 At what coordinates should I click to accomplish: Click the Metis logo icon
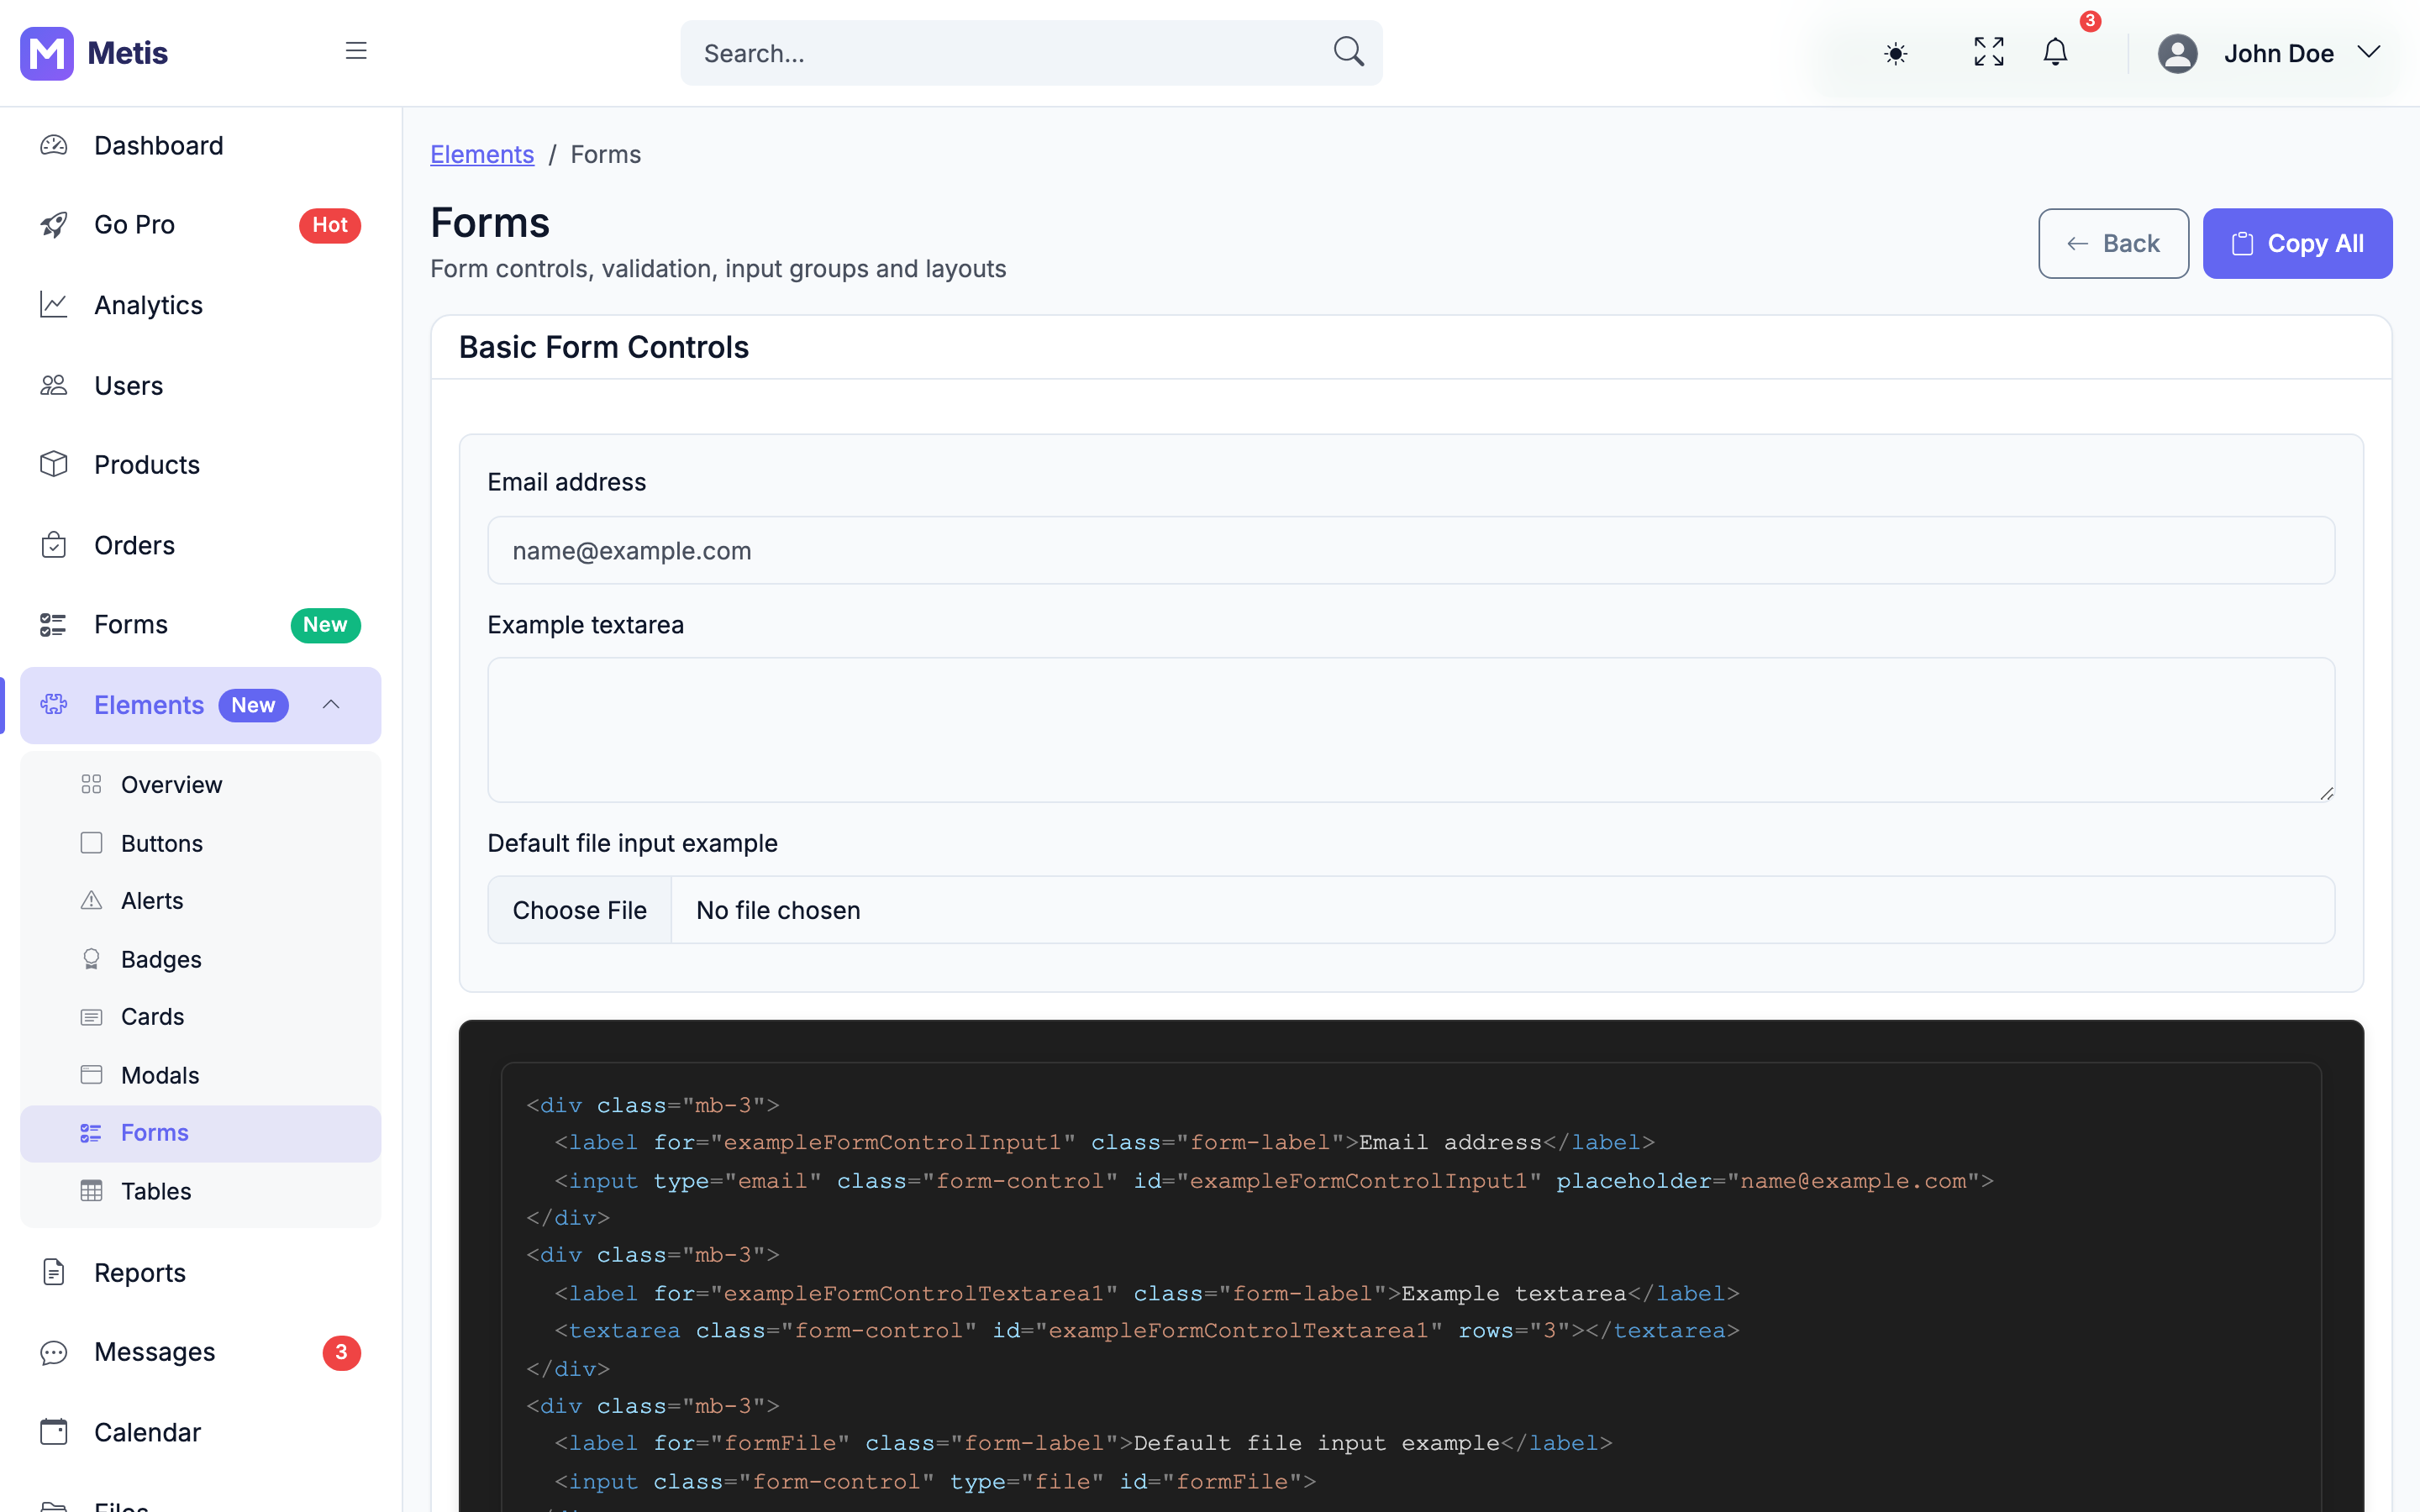[47, 53]
